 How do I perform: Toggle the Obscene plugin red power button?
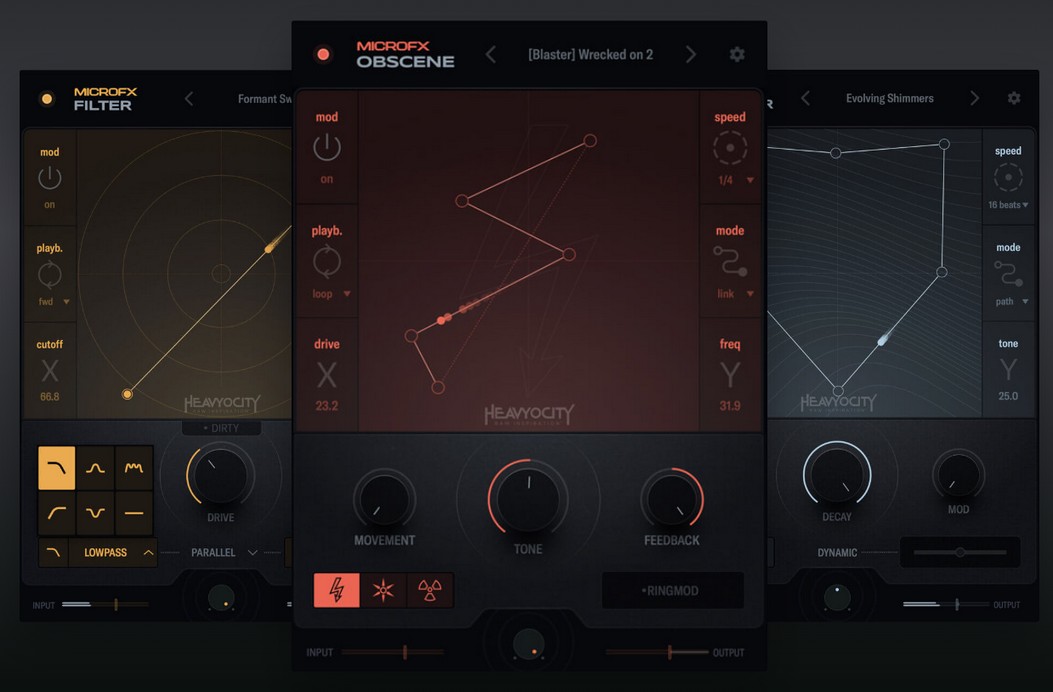point(323,54)
